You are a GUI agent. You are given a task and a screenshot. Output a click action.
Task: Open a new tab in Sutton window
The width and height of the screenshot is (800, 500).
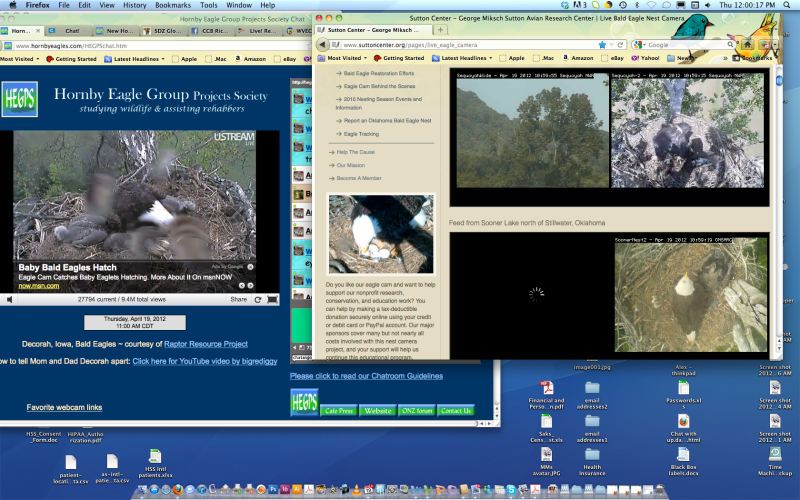coord(440,30)
